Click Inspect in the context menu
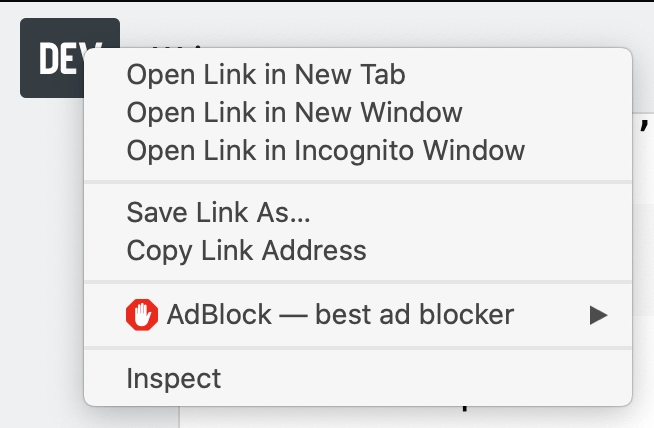The width and height of the screenshot is (654, 428). tap(174, 379)
